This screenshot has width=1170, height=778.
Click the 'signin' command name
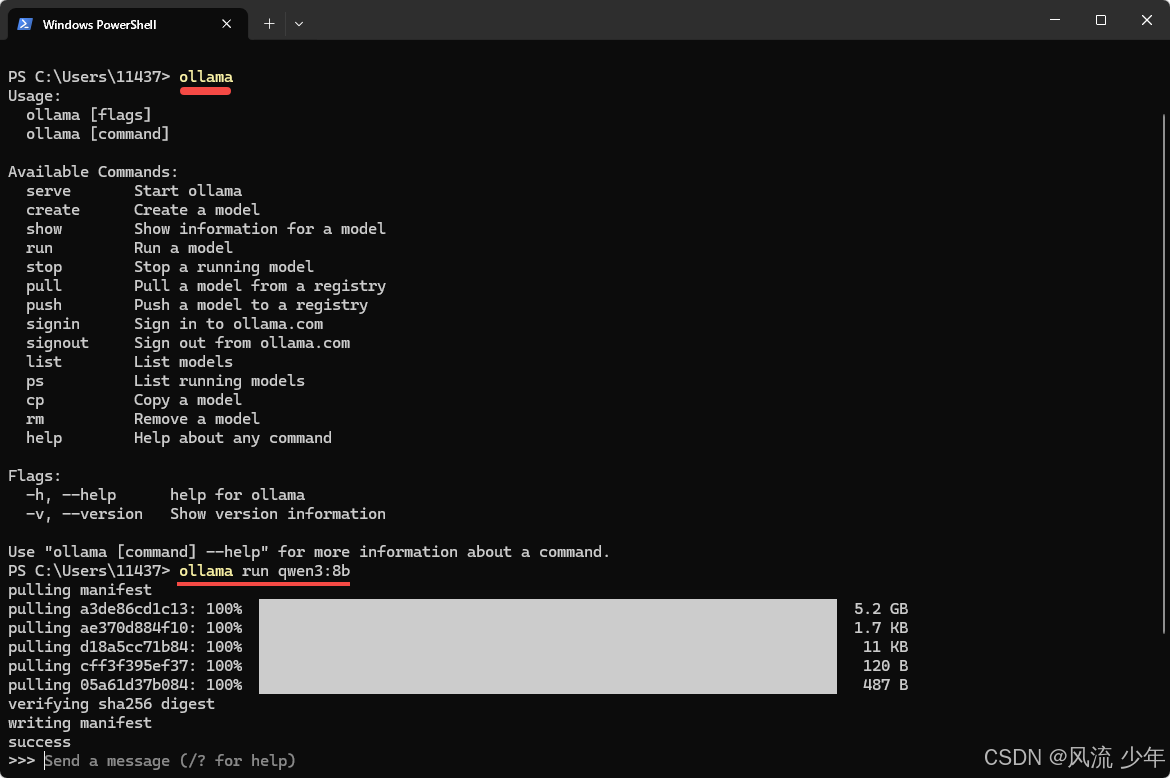point(53,324)
